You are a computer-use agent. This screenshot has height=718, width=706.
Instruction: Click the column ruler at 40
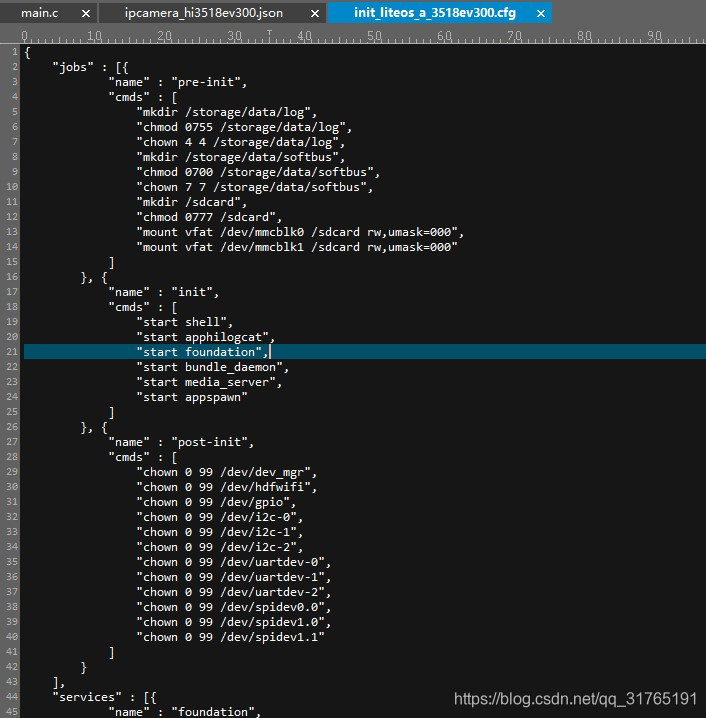[304, 36]
